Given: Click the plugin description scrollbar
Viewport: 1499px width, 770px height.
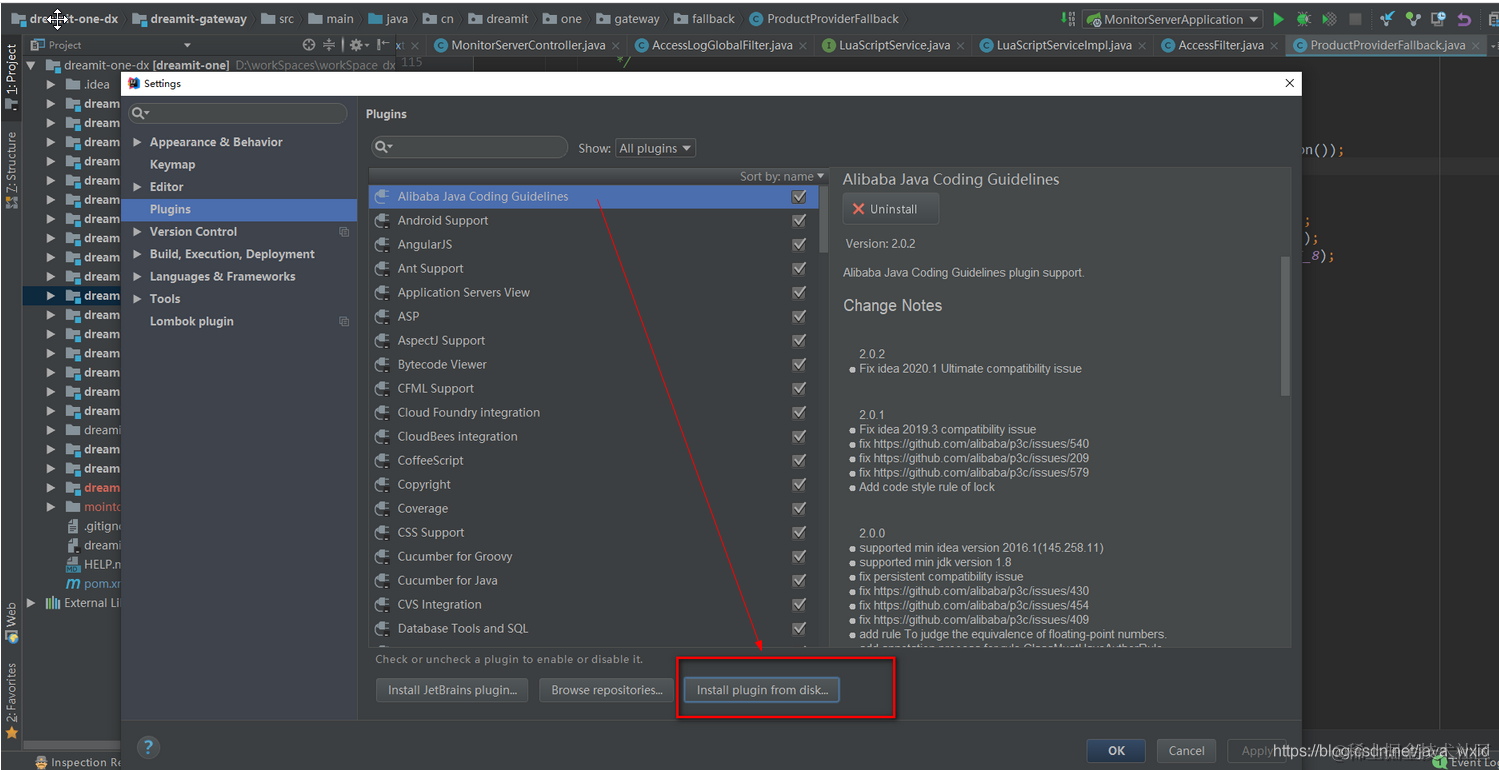Looking at the screenshot, I should coord(1286,326).
